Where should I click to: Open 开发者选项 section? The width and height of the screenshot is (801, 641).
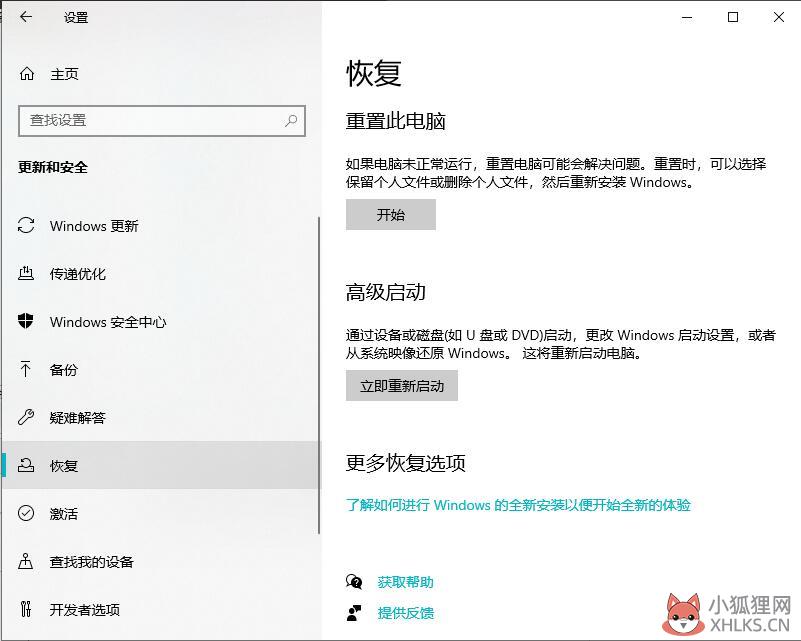(85, 609)
